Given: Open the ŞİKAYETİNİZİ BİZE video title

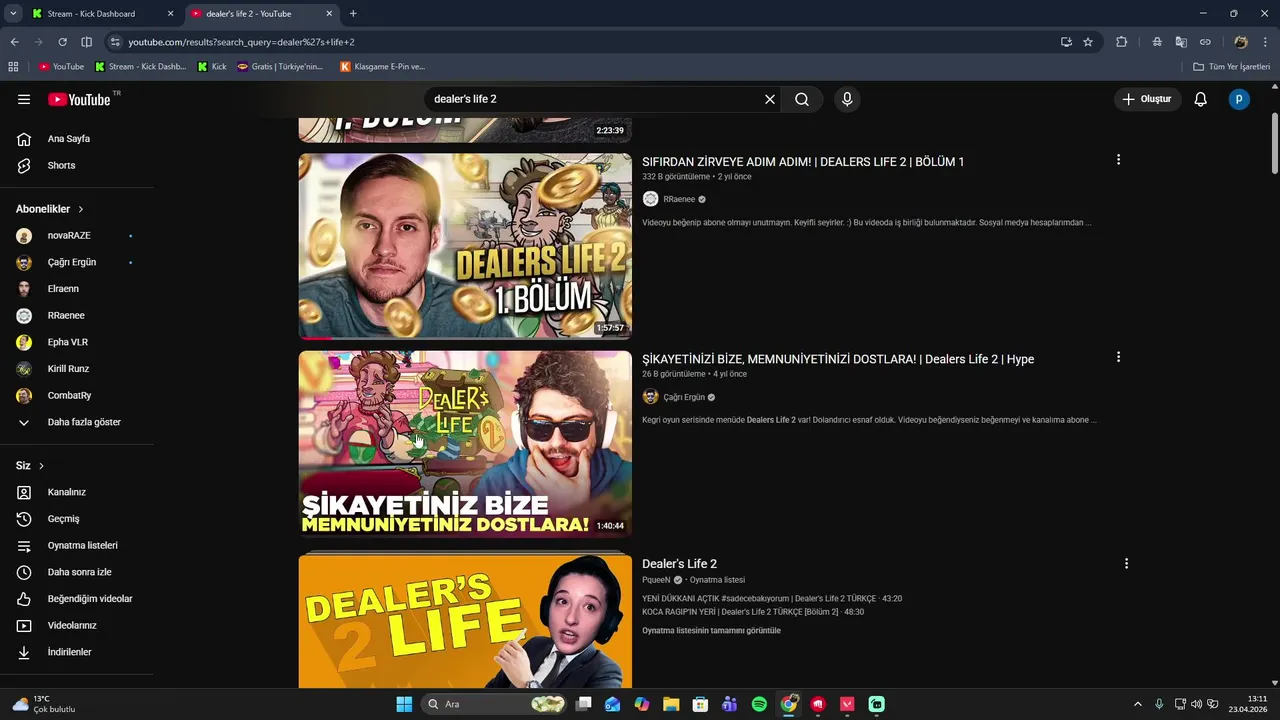Looking at the screenshot, I should 838,359.
